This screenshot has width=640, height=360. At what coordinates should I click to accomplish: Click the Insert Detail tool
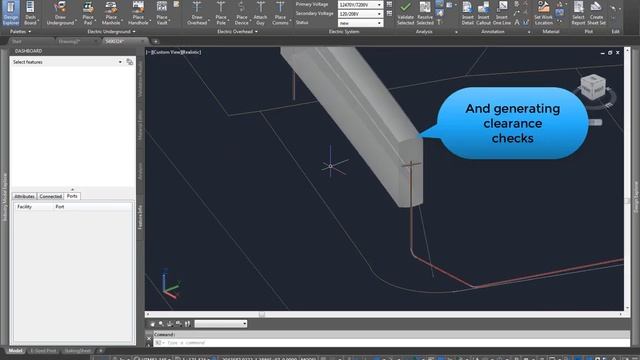pyautogui.click(x=468, y=13)
